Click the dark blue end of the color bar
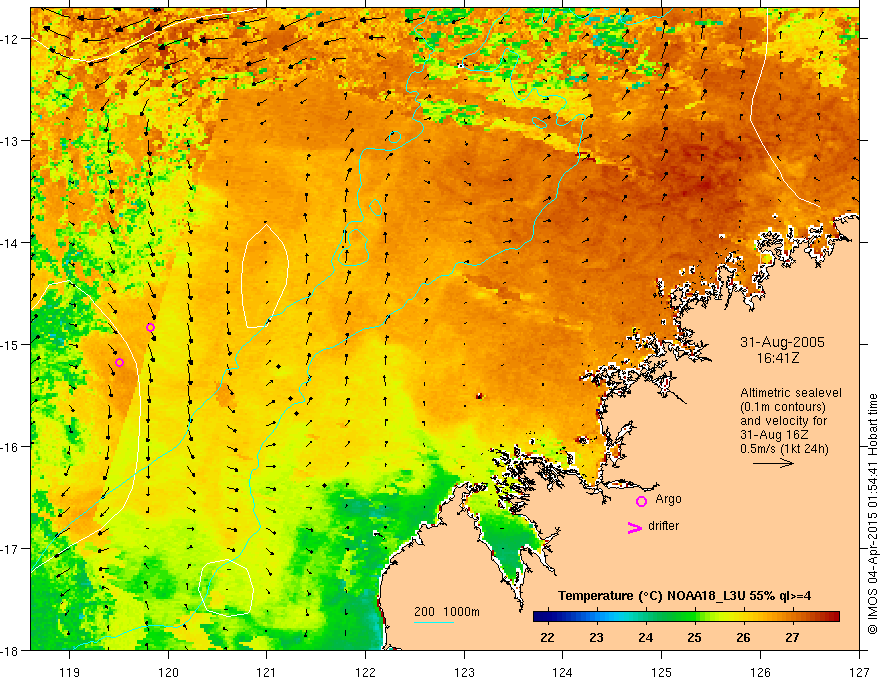Image resolution: width=880 pixels, height=680 pixels. coord(539,616)
